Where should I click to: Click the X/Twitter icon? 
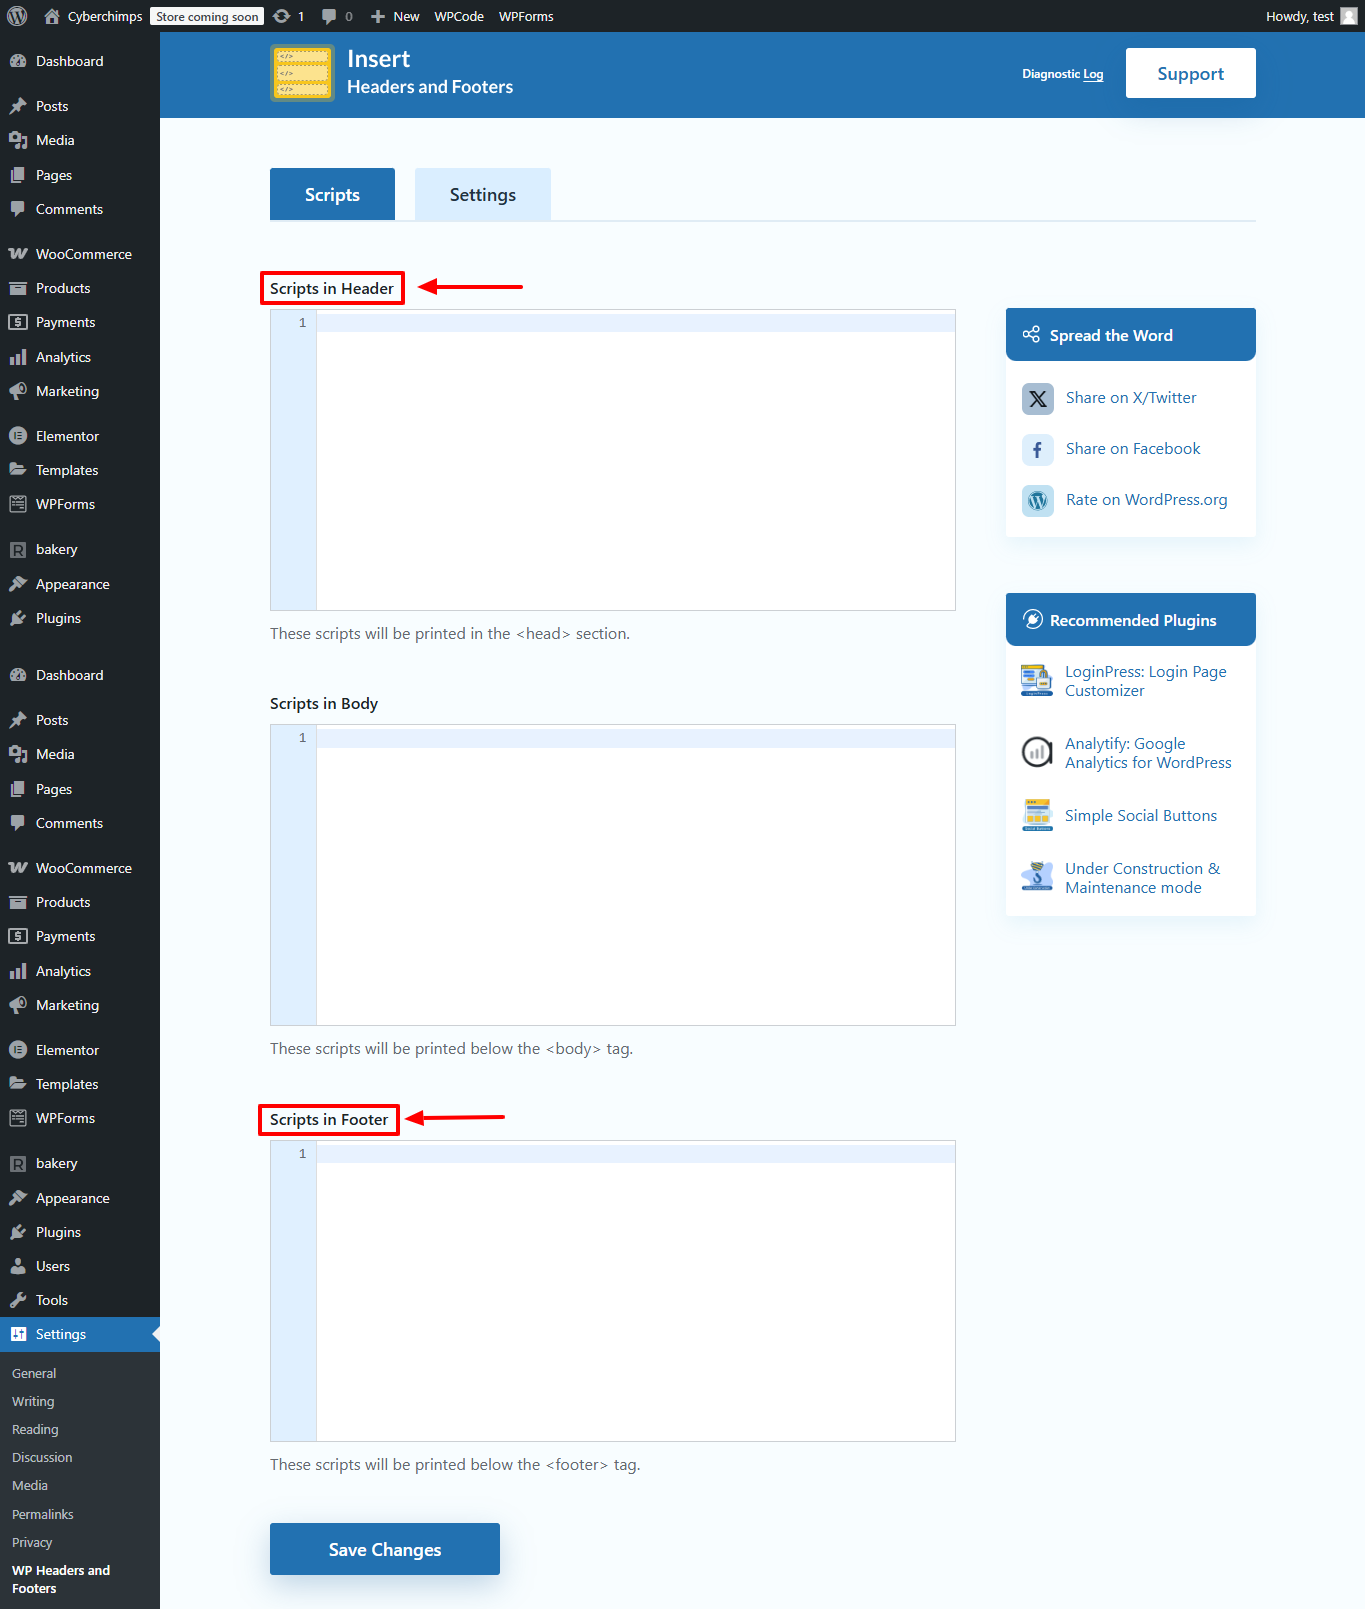click(x=1038, y=399)
